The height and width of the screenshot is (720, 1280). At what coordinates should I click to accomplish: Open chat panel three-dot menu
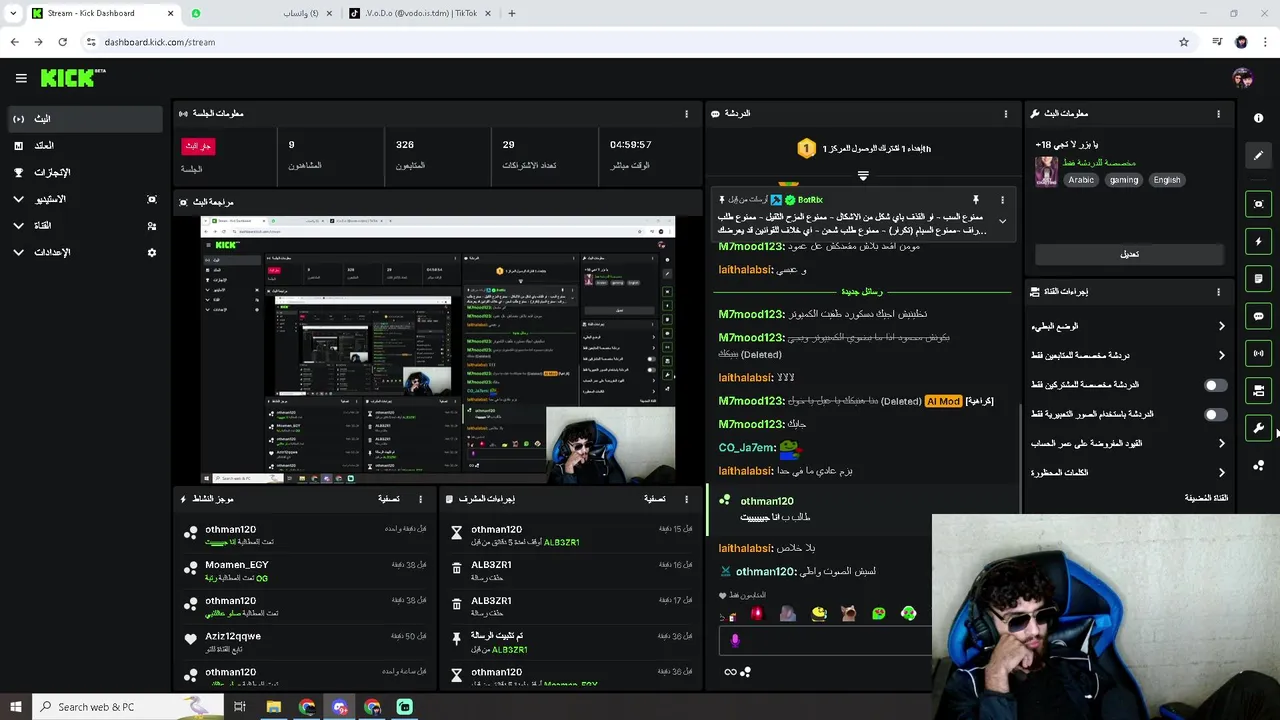click(1006, 114)
